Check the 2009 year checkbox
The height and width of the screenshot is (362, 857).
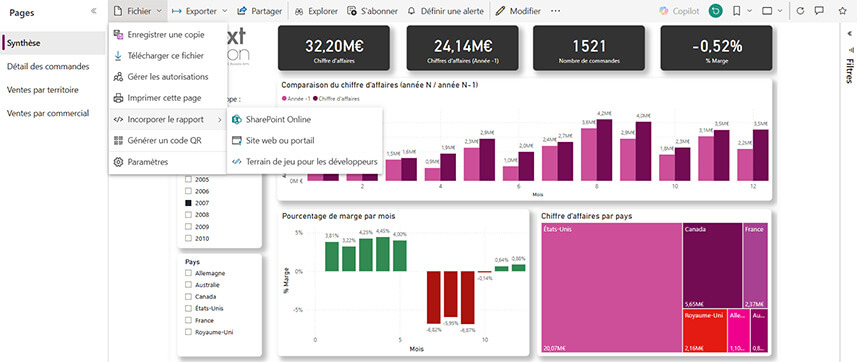(x=189, y=226)
